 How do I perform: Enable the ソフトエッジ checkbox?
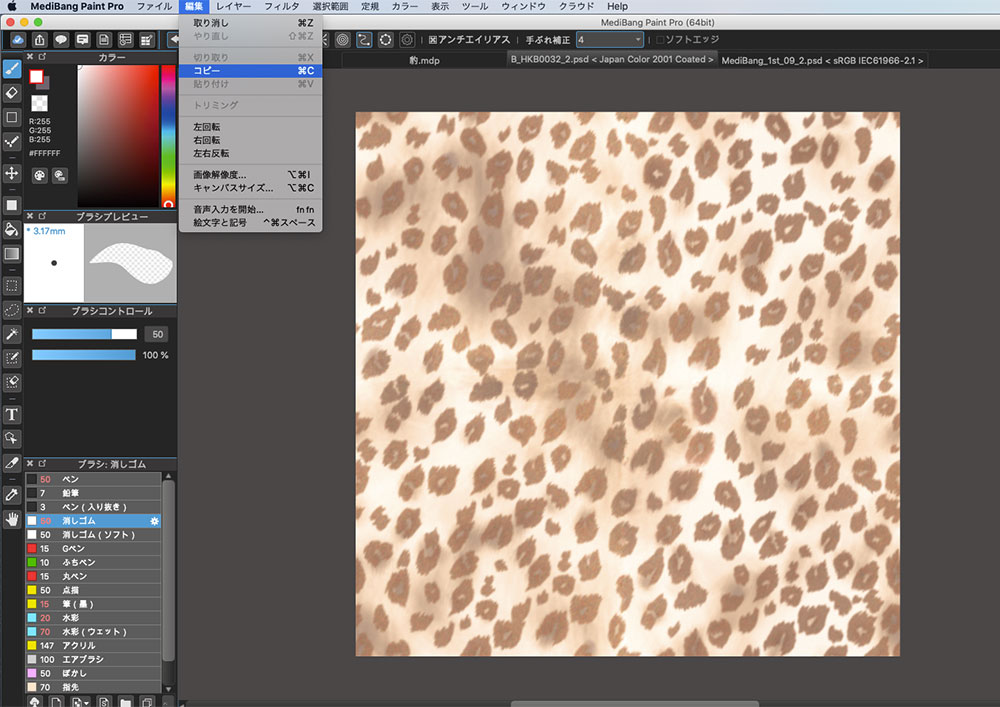pyautogui.click(x=659, y=40)
